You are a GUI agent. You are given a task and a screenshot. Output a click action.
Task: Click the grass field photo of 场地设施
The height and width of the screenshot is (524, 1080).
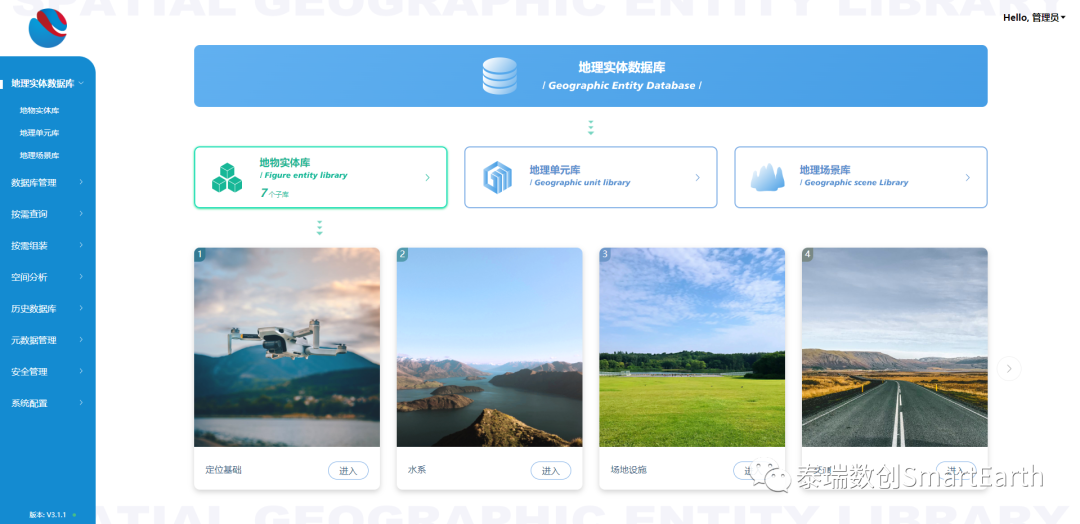point(692,347)
